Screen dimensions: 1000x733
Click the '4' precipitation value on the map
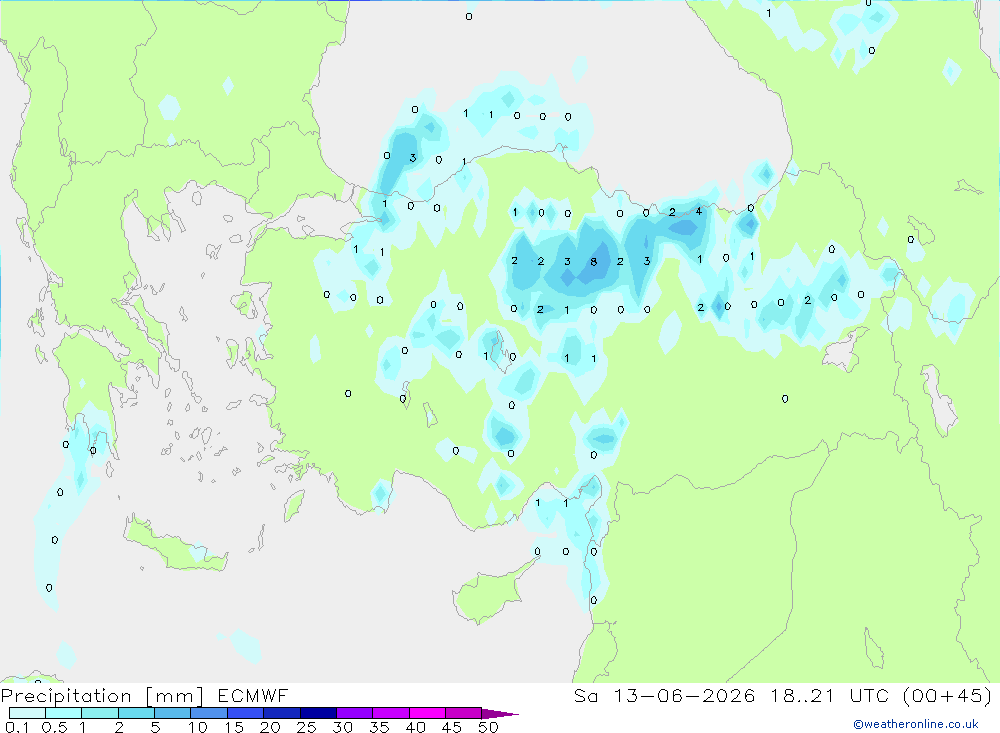[699, 211]
